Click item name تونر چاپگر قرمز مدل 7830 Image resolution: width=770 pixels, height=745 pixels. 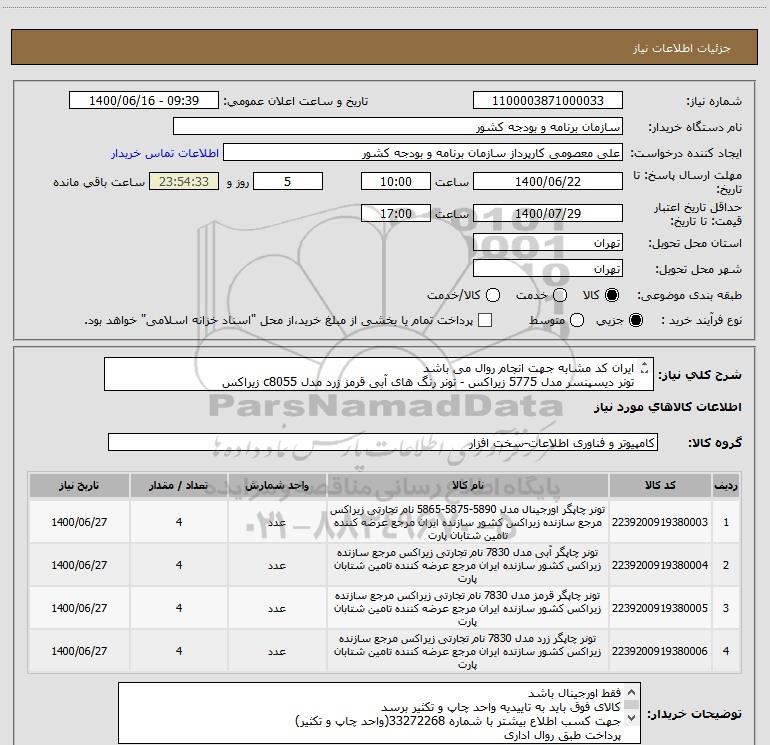[468, 608]
